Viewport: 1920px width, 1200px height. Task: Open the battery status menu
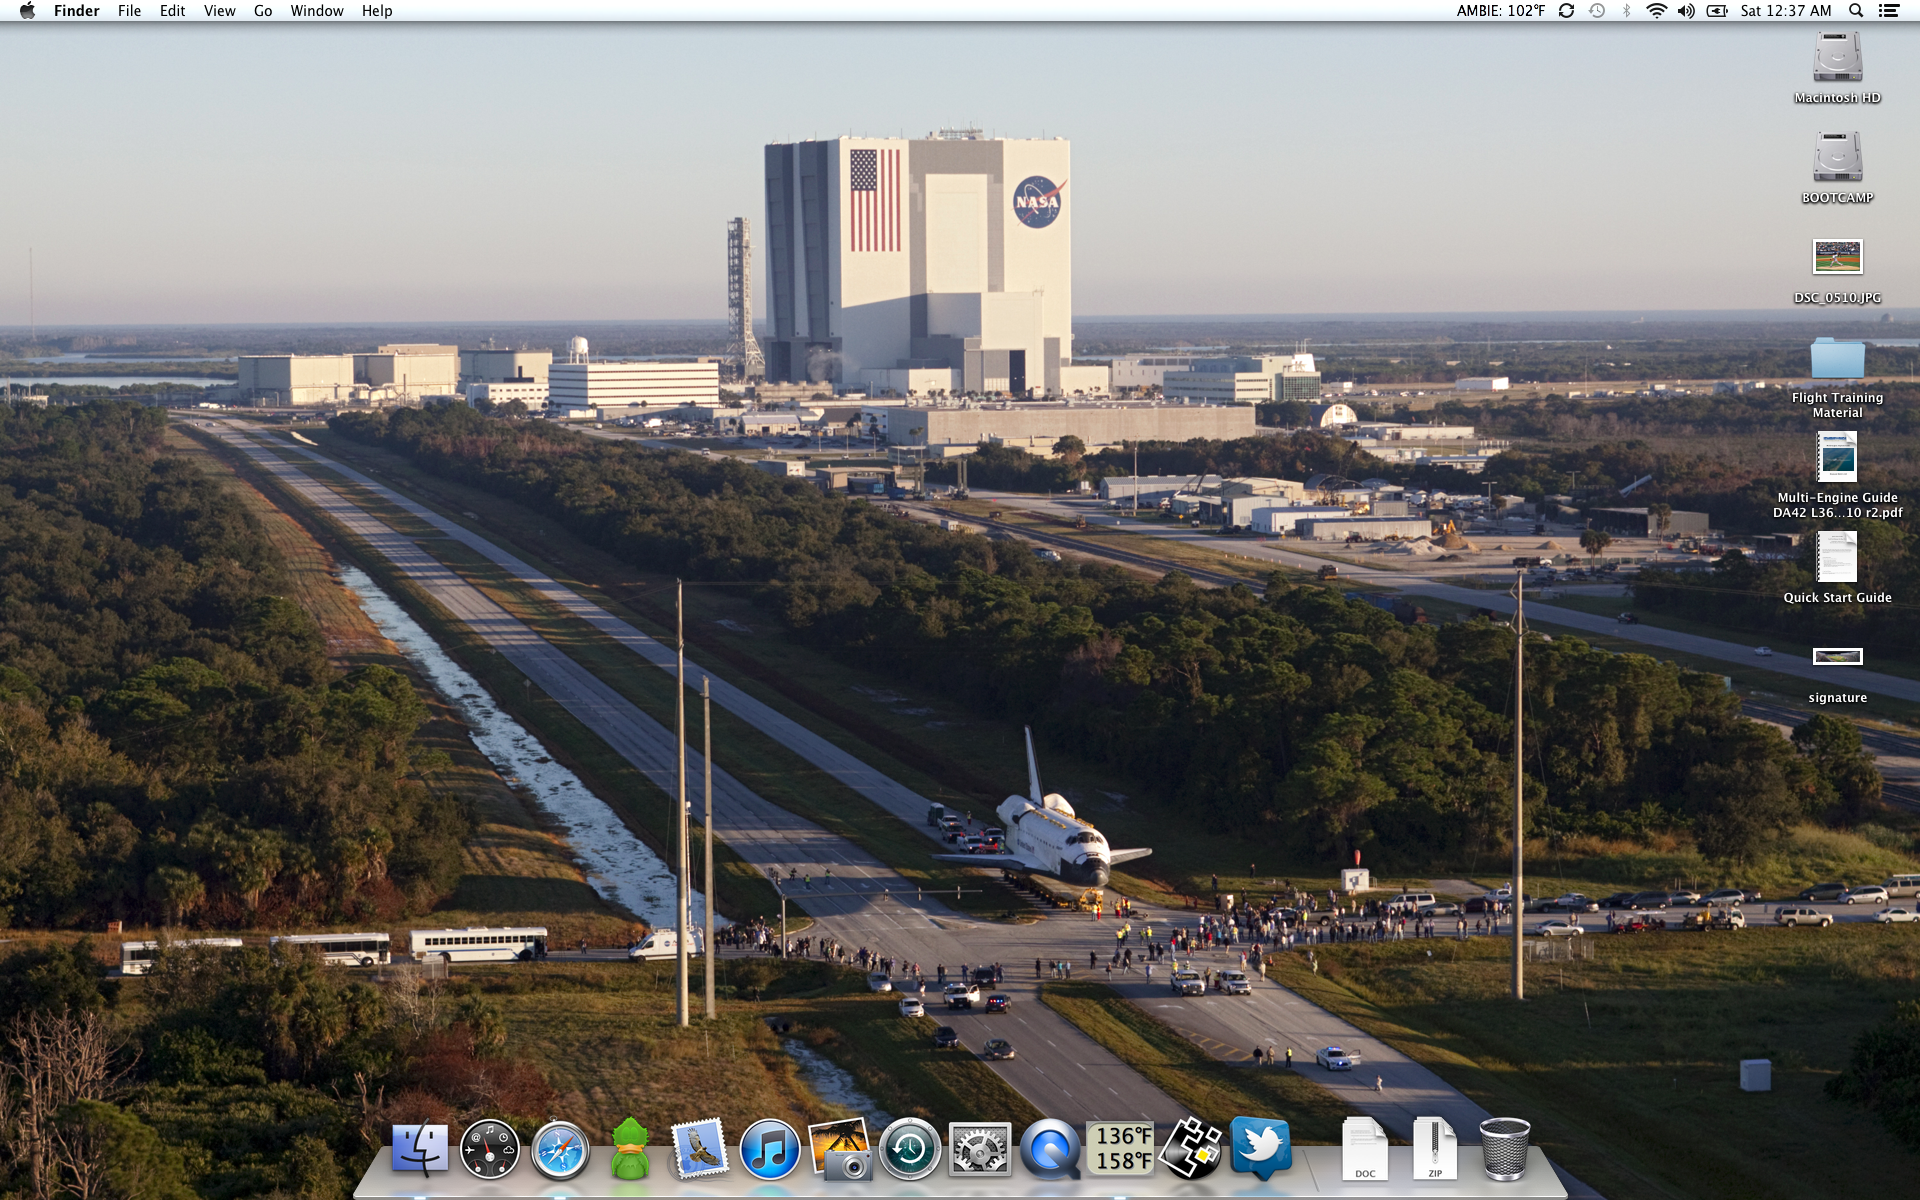1717,11
